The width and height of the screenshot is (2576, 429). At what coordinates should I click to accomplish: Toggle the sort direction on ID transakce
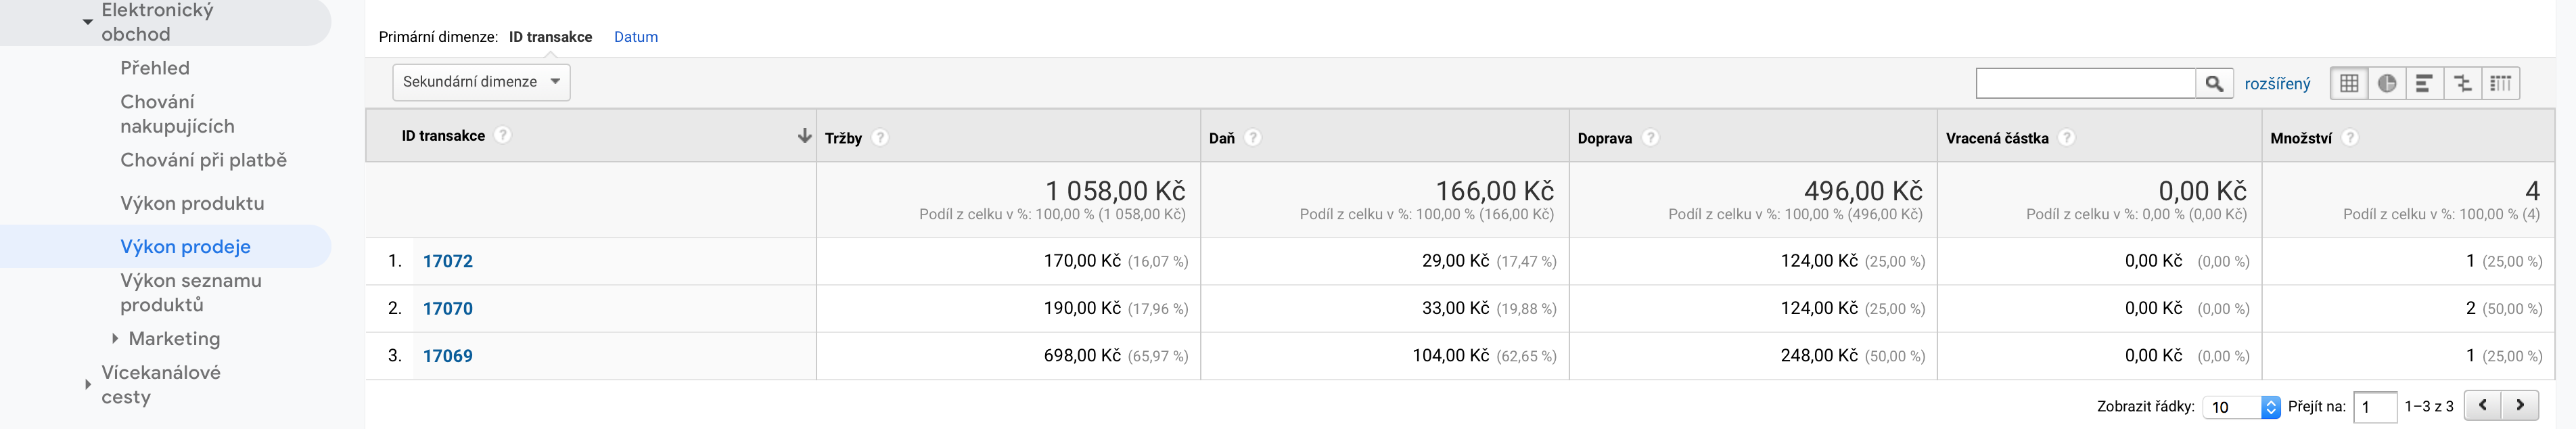point(806,137)
